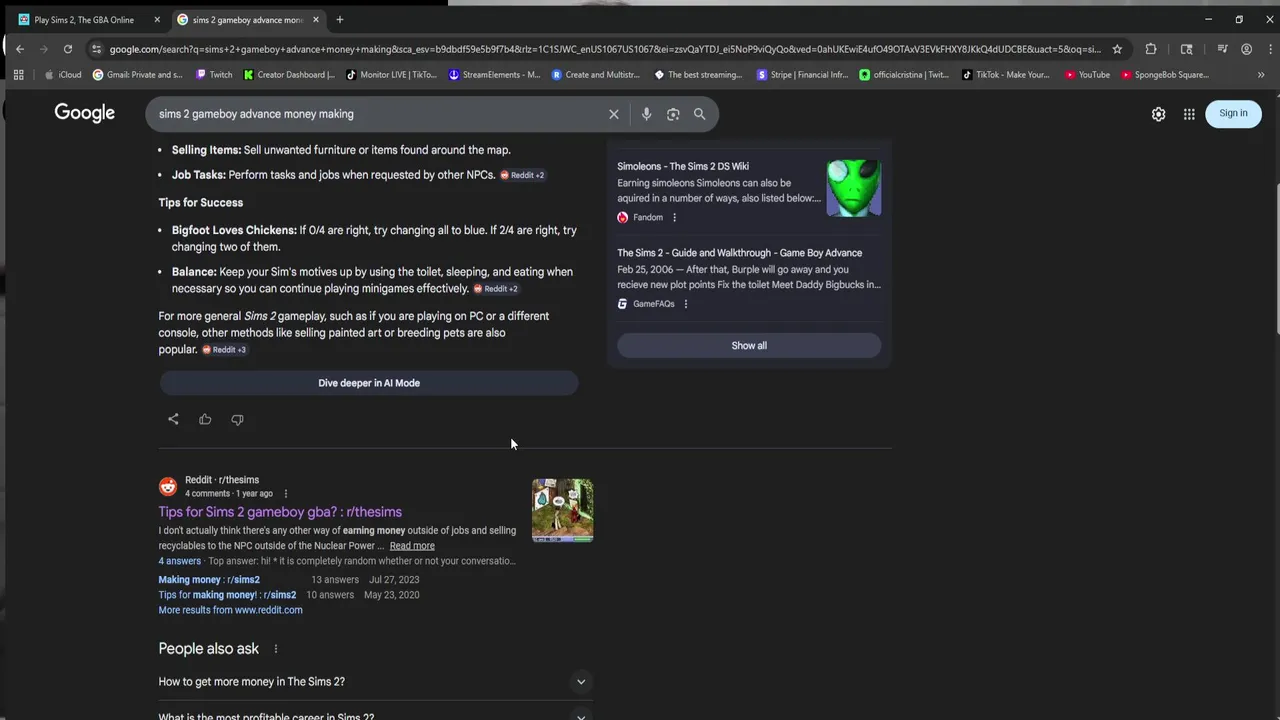Screen dimensions: 1280x720
Task: Click the browser address bar URL
Action: point(605,49)
